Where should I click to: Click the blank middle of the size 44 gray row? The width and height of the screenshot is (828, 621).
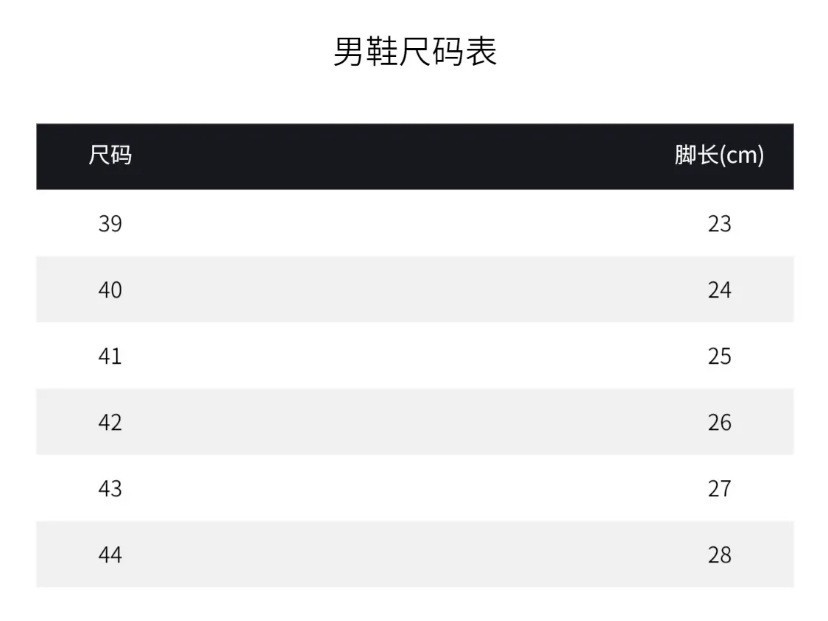click(414, 554)
